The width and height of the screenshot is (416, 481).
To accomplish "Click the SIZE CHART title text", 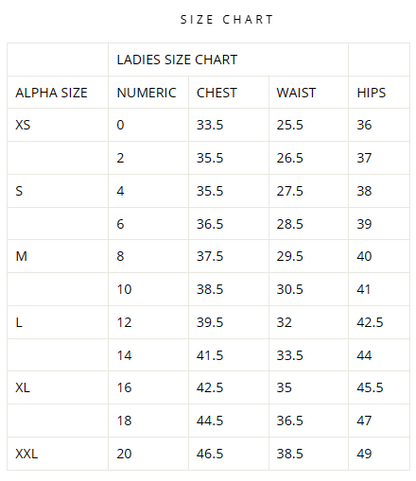I will [x=227, y=20].
